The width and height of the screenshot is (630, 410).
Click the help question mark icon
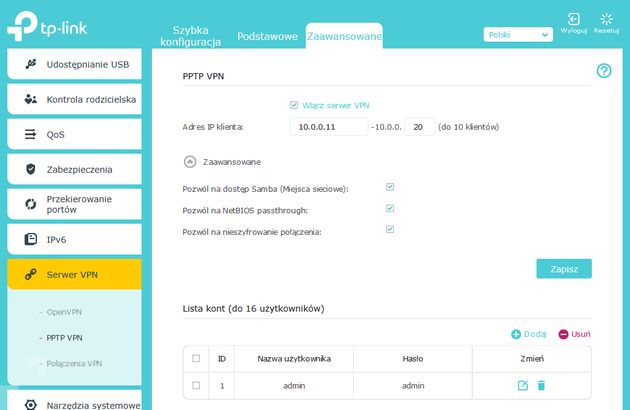point(604,71)
